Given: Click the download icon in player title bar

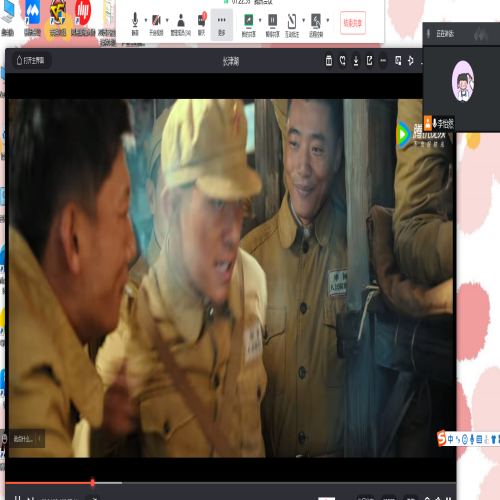Looking at the screenshot, I should tap(356, 61).
